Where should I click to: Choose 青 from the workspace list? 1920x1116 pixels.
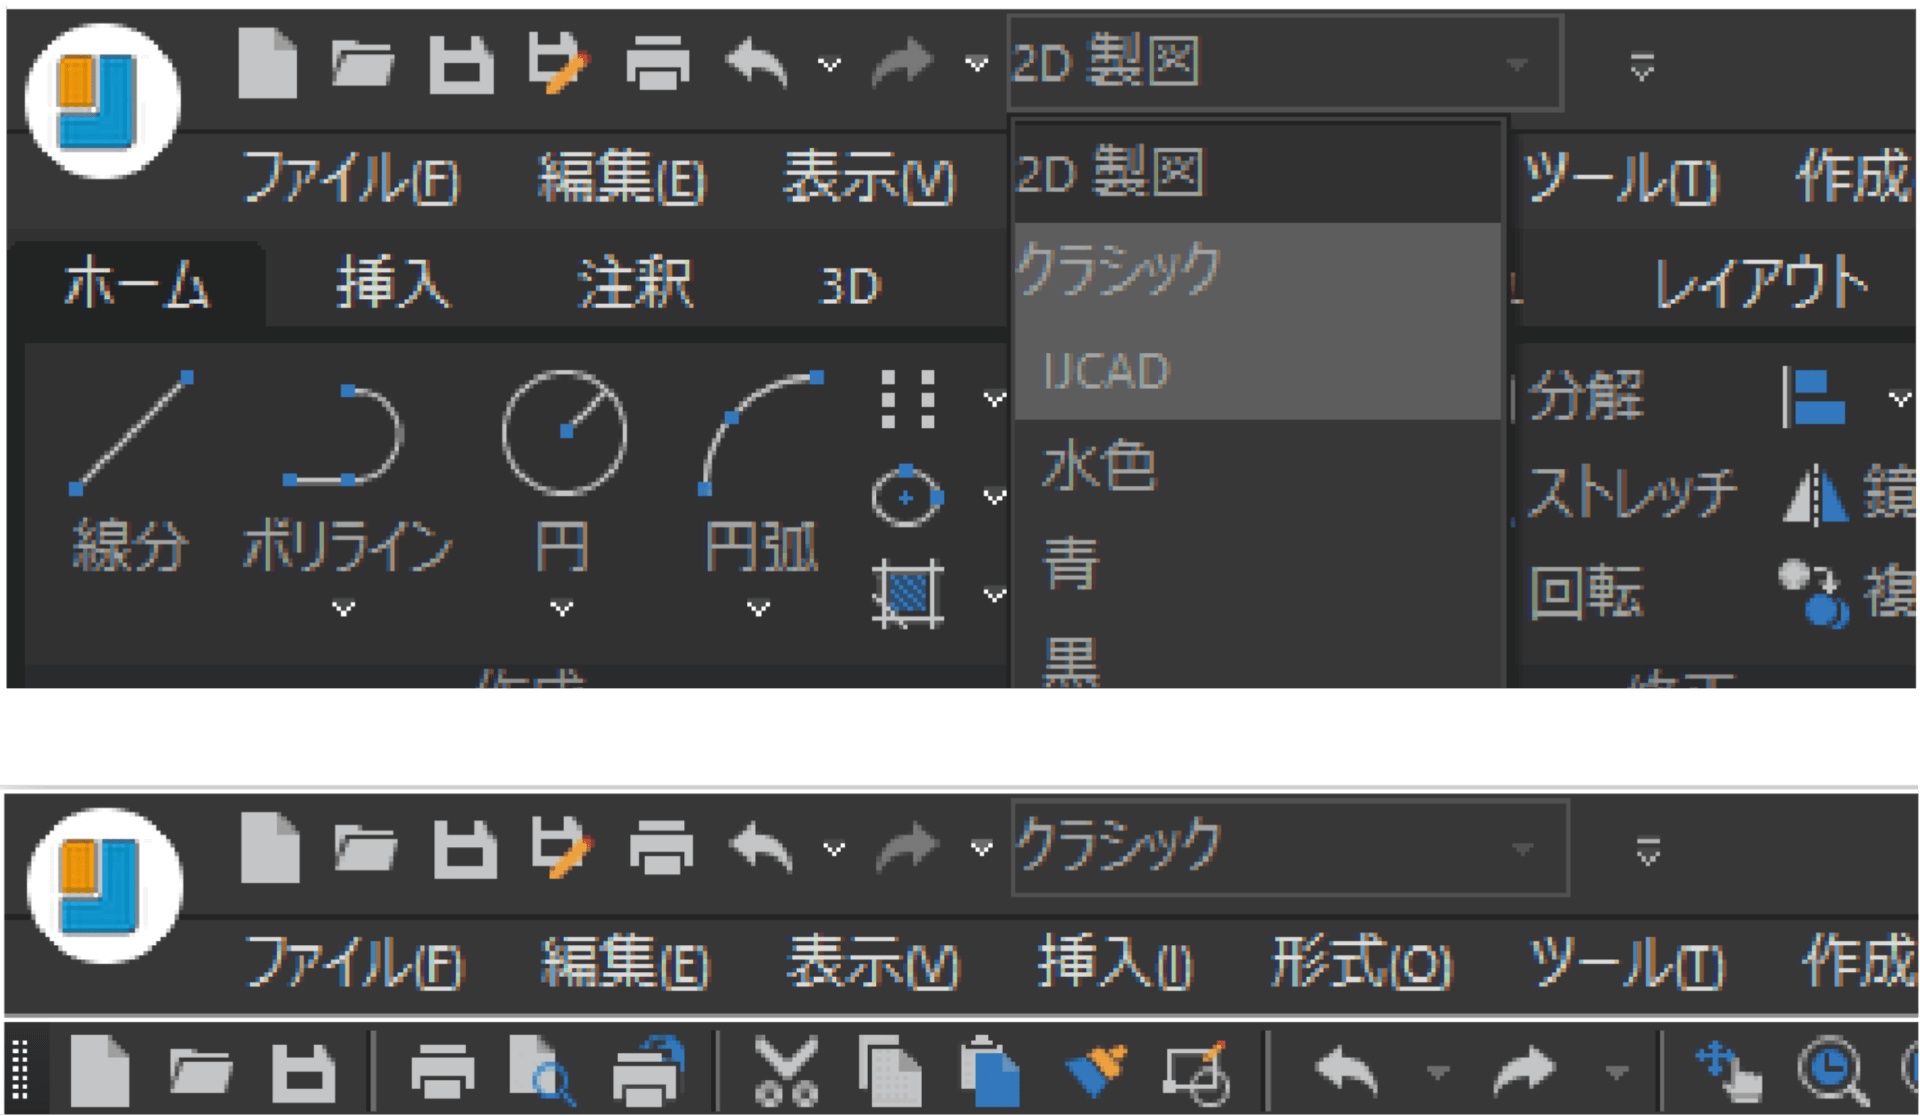[1257, 563]
